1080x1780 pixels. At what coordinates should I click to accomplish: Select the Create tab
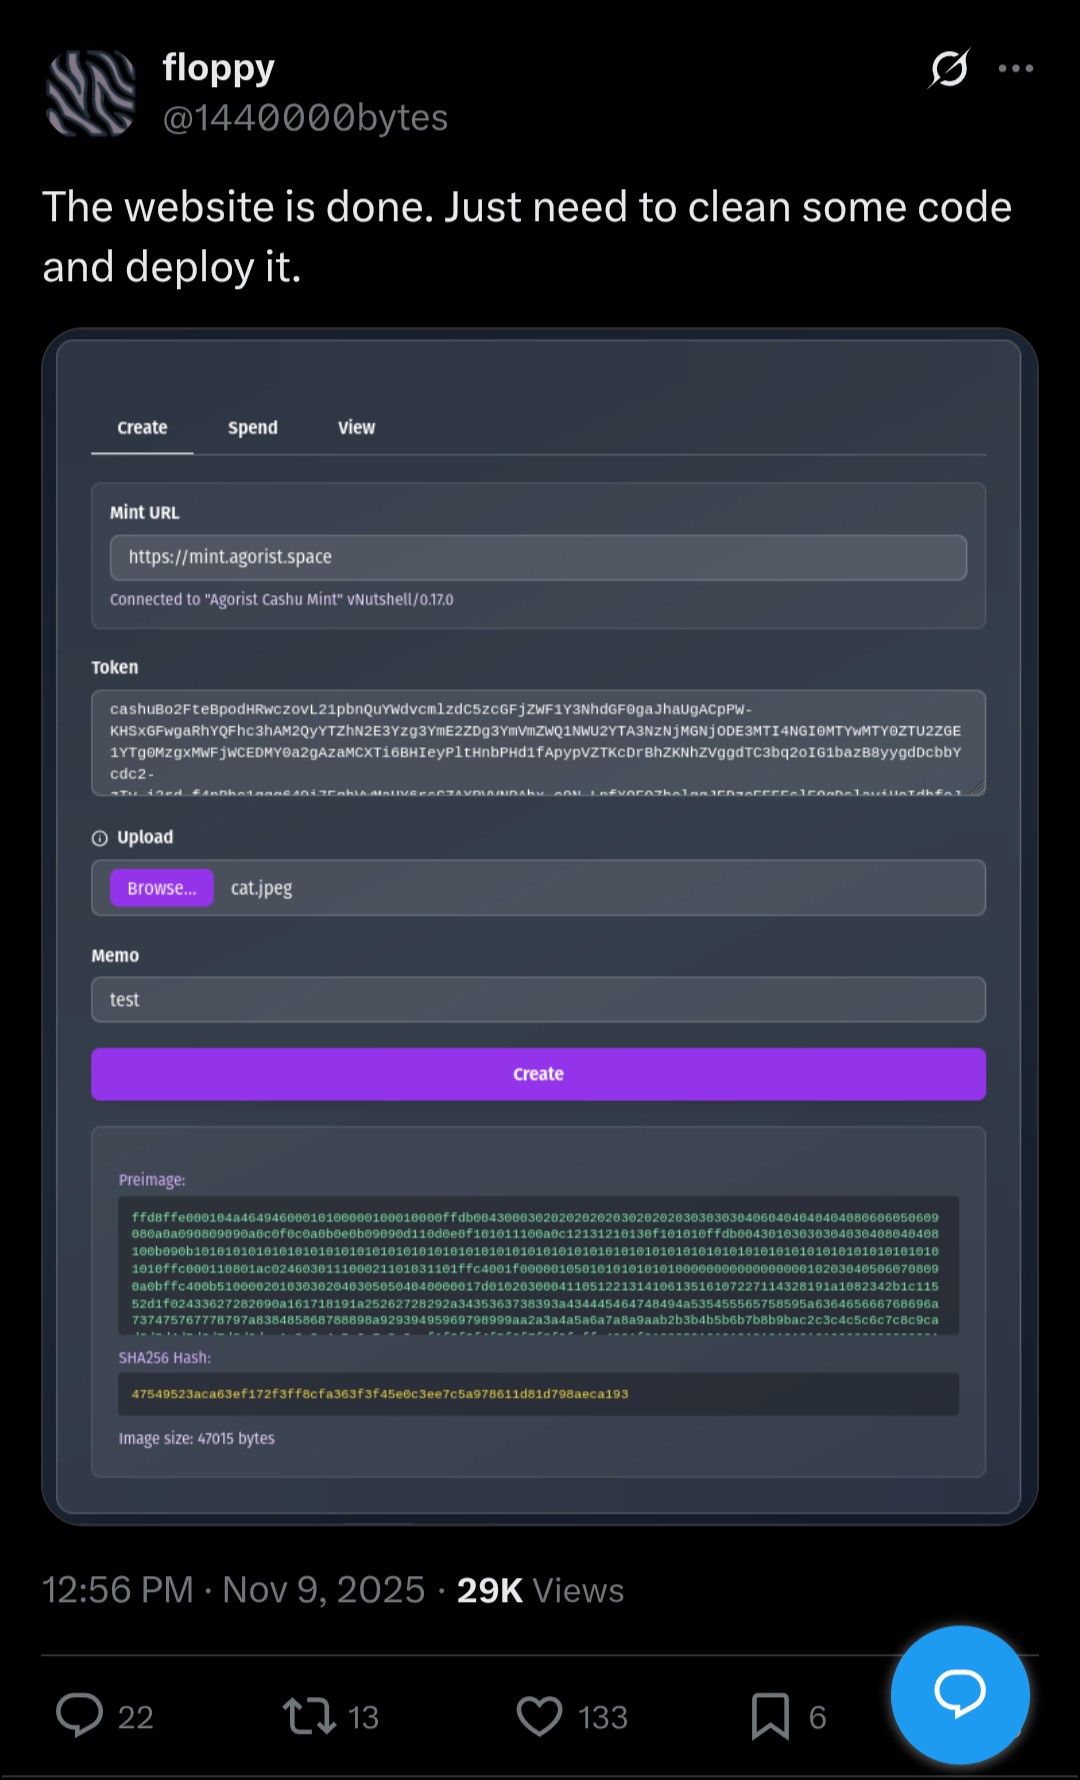click(142, 428)
